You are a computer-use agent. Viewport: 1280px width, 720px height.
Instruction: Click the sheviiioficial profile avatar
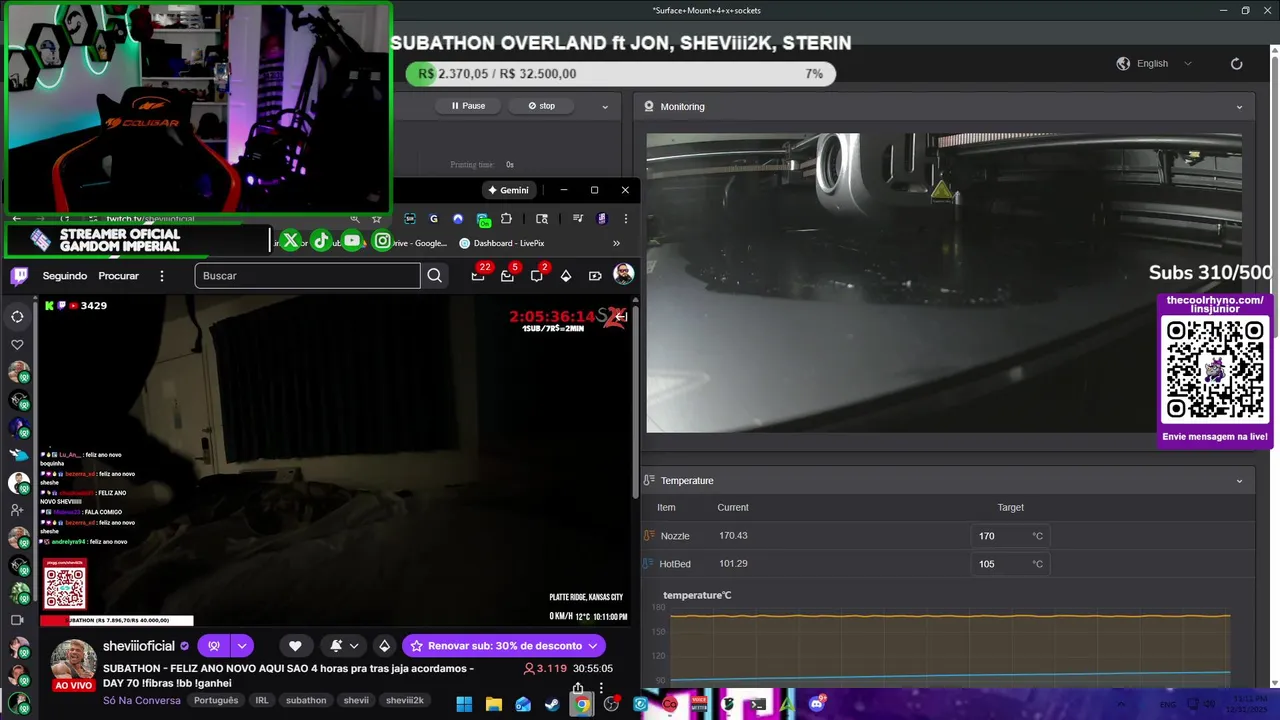pyautogui.click(x=74, y=660)
